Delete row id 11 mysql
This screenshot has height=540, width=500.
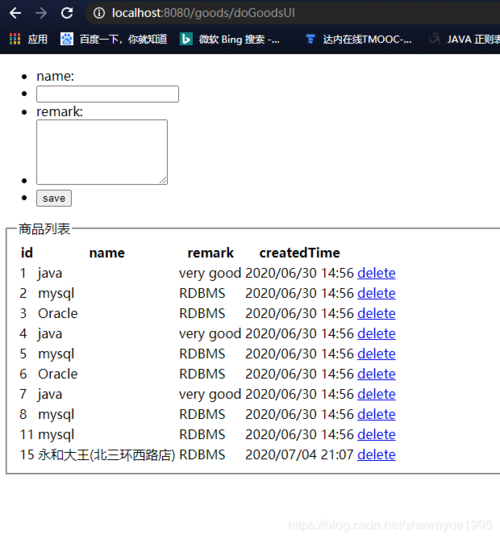376,435
